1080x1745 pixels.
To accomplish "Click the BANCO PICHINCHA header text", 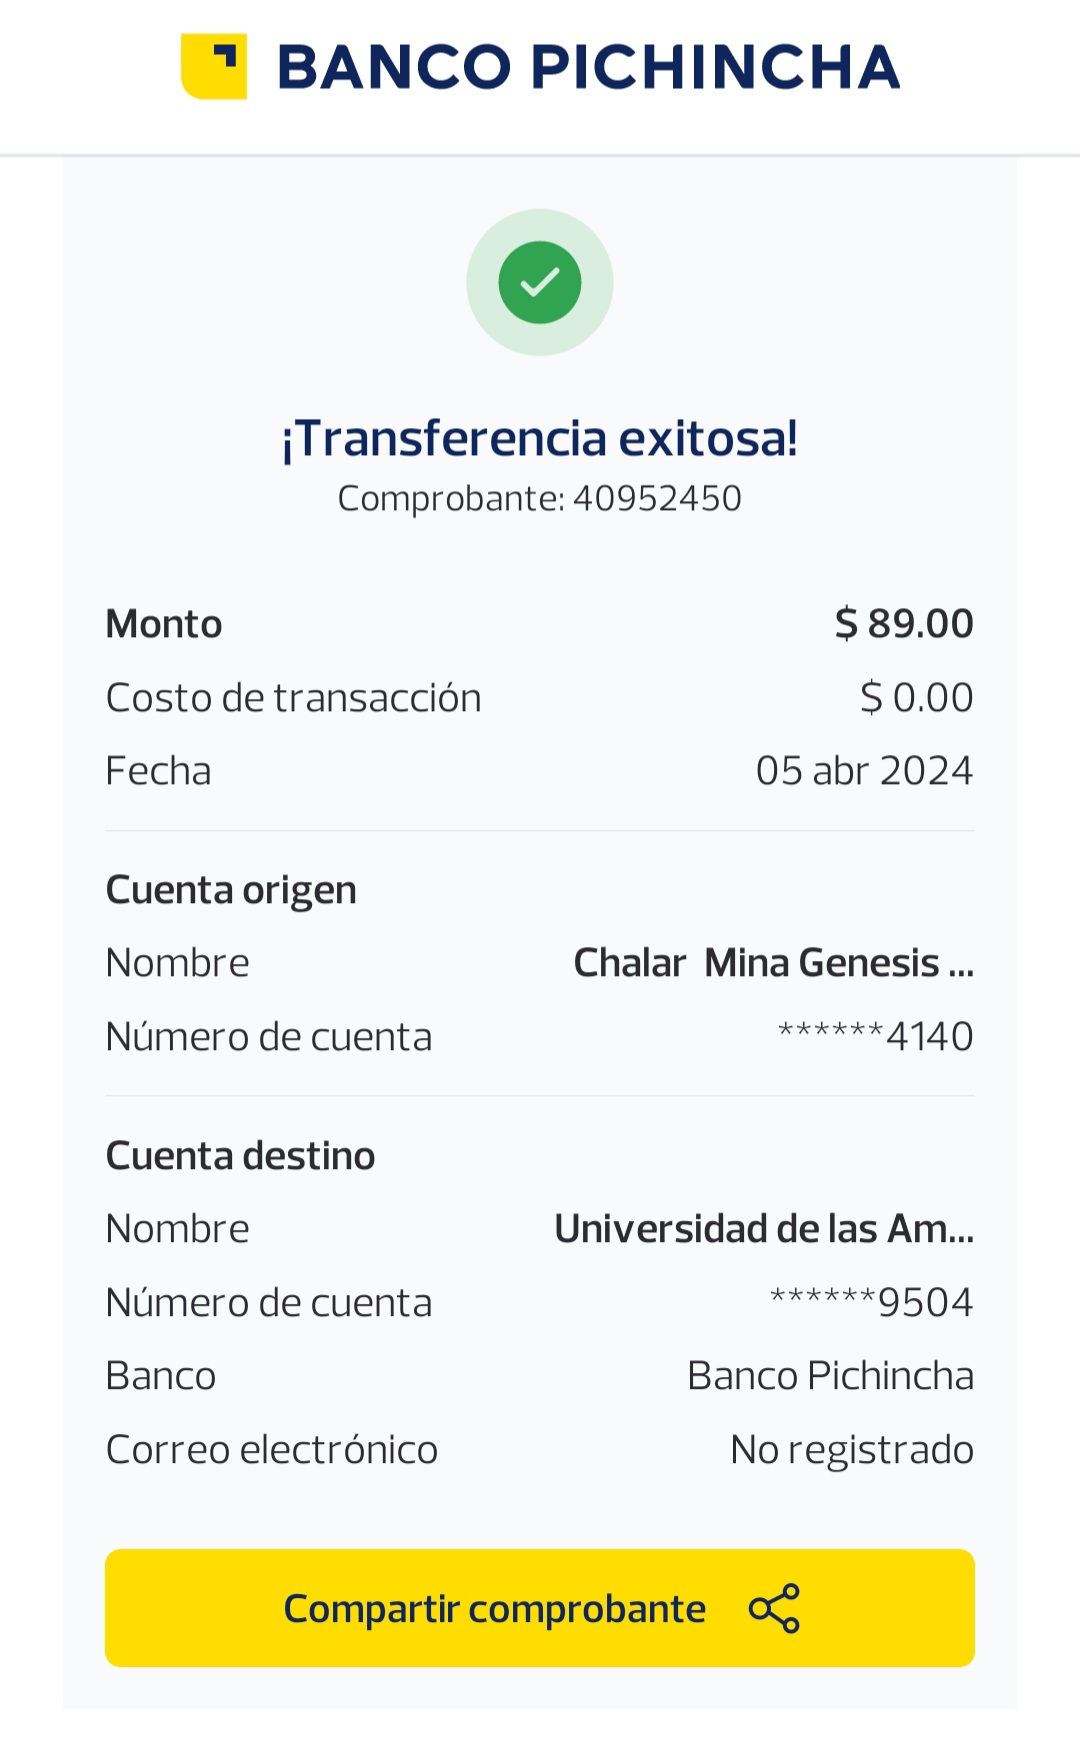I will click(588, 67).
